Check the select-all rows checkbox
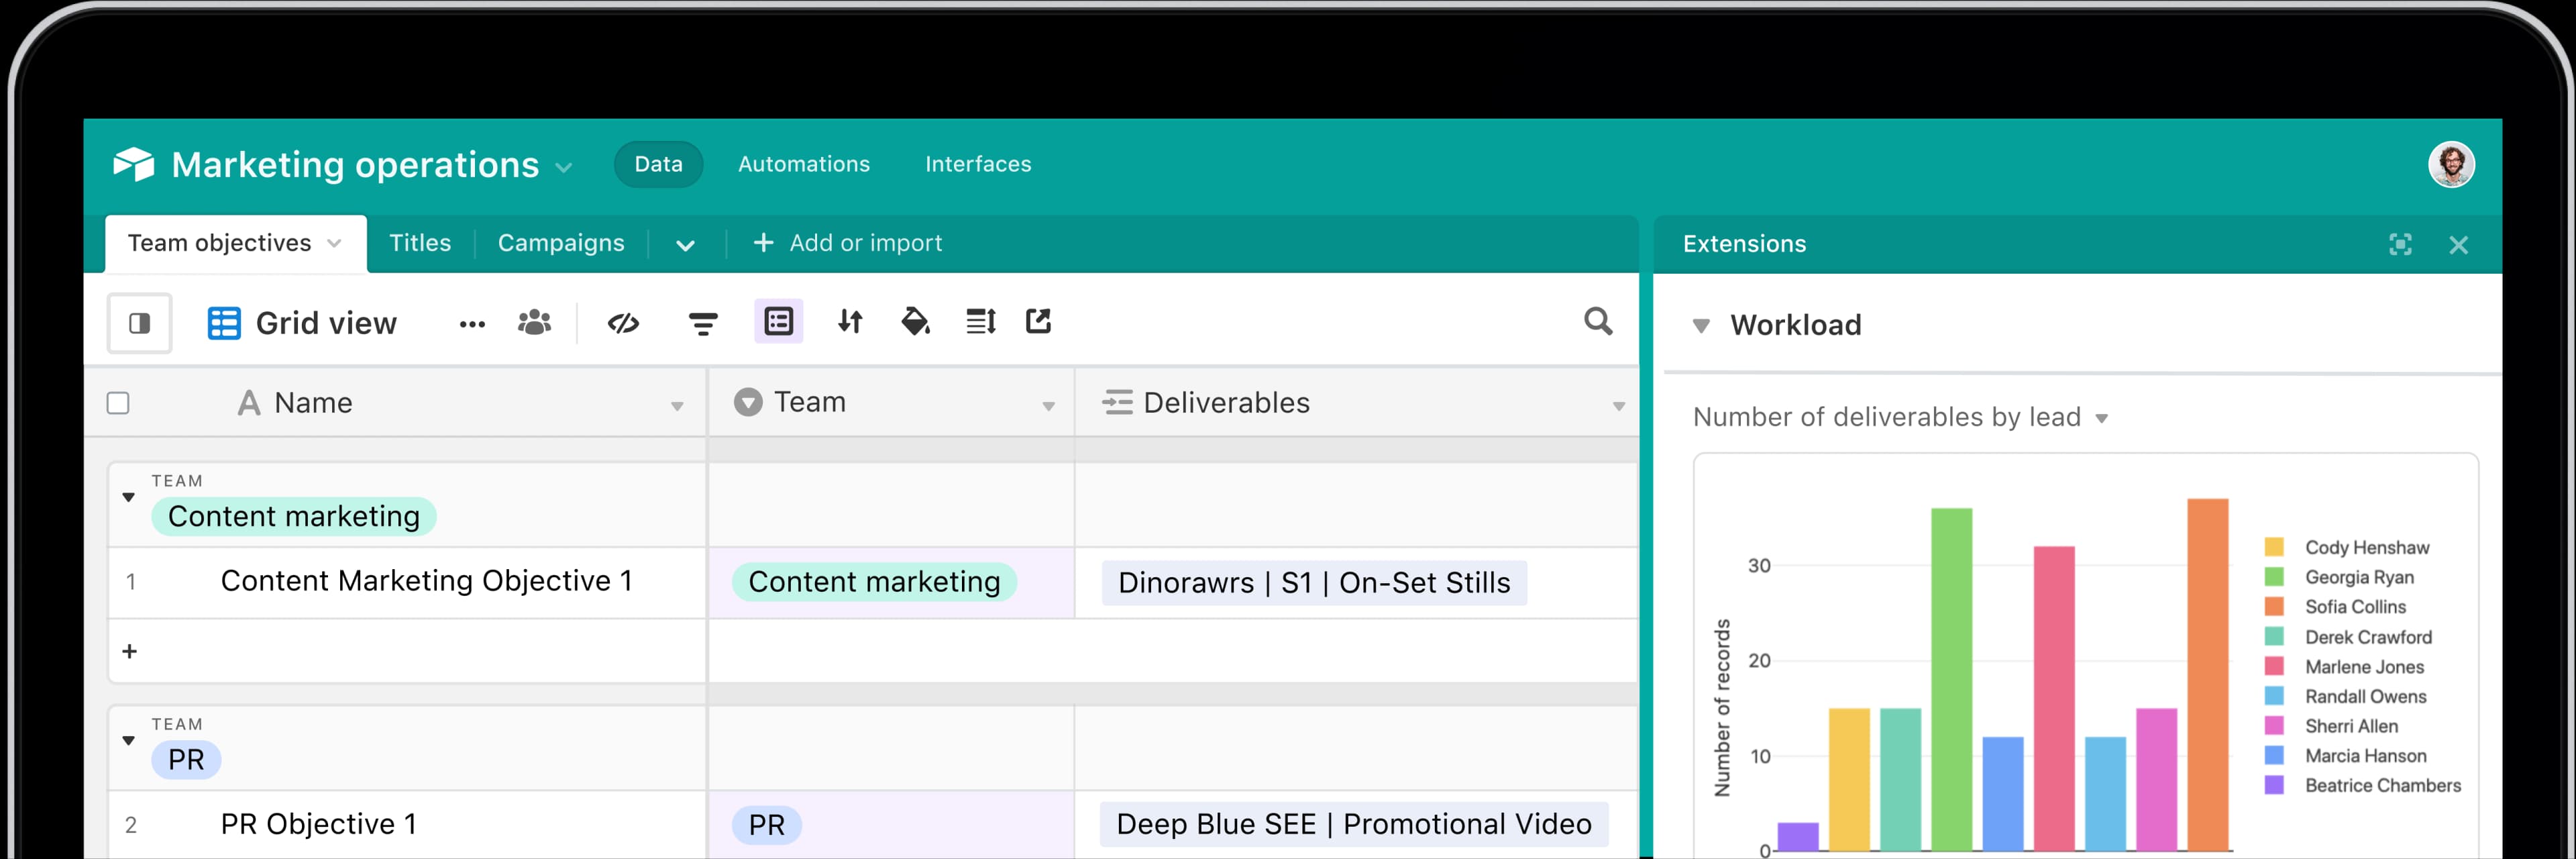Image resolution: width=2576 pixels, height=859 pixels. click(118, 403)
